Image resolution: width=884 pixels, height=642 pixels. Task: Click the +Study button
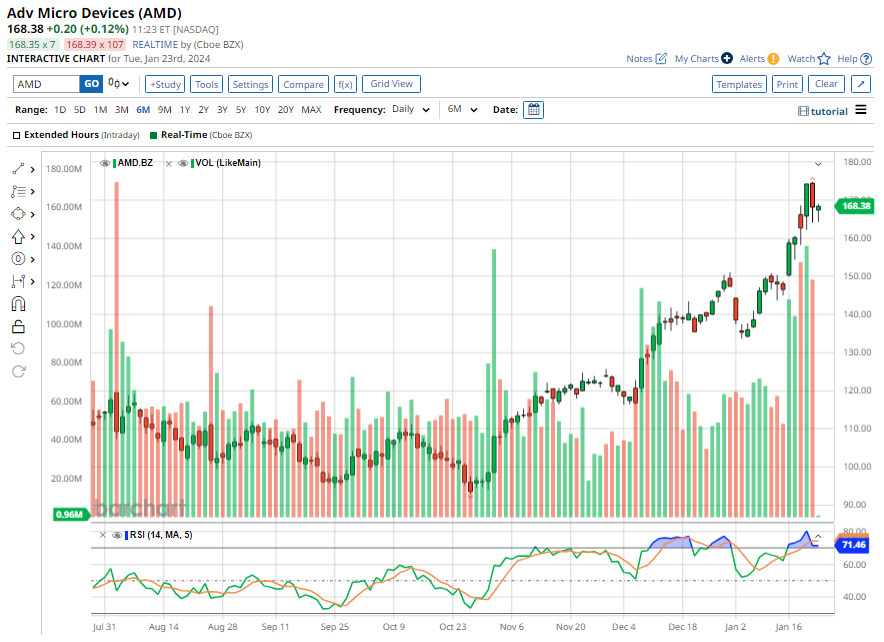click(x=166, y=85)
